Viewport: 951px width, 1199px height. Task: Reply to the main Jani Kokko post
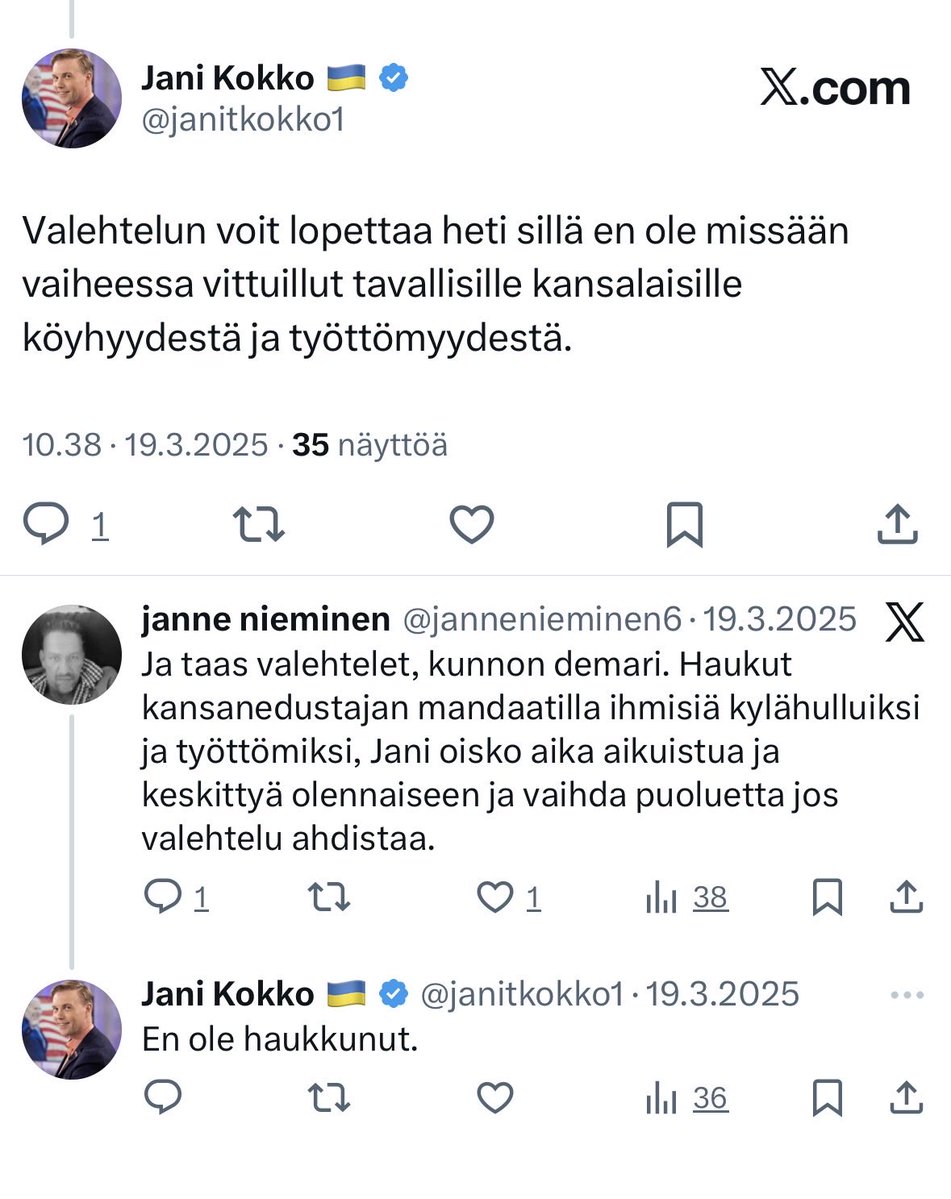[46, 524]
